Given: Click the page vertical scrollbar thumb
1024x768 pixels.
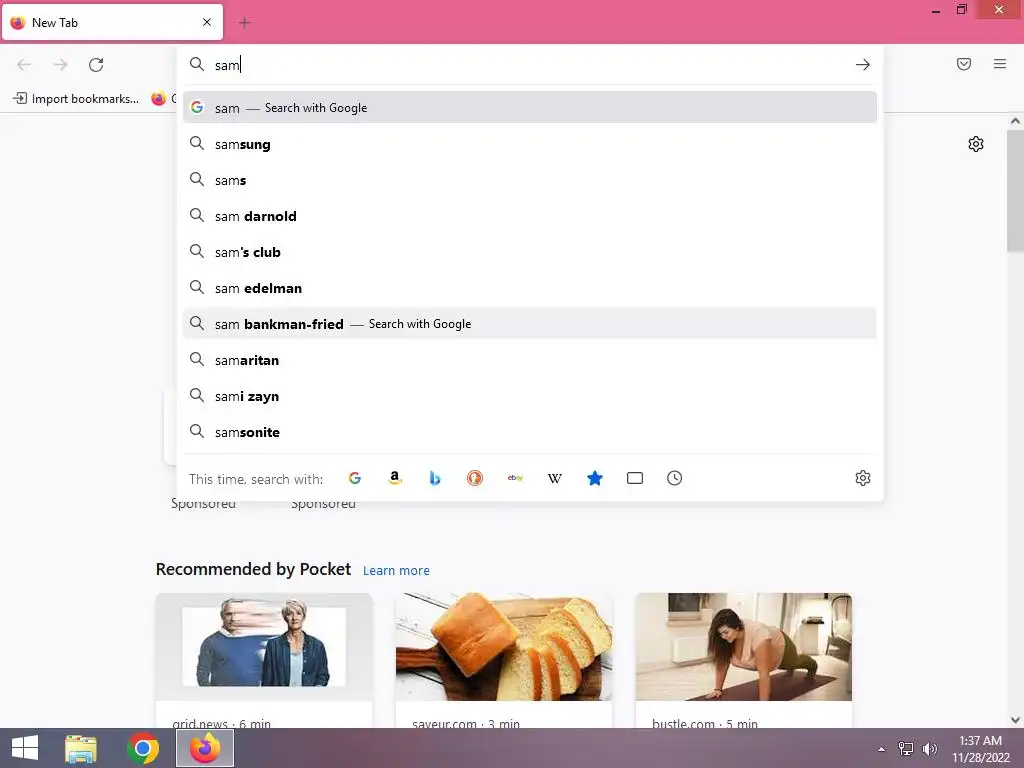Looking at the screenshot, I should point(1015,191).
